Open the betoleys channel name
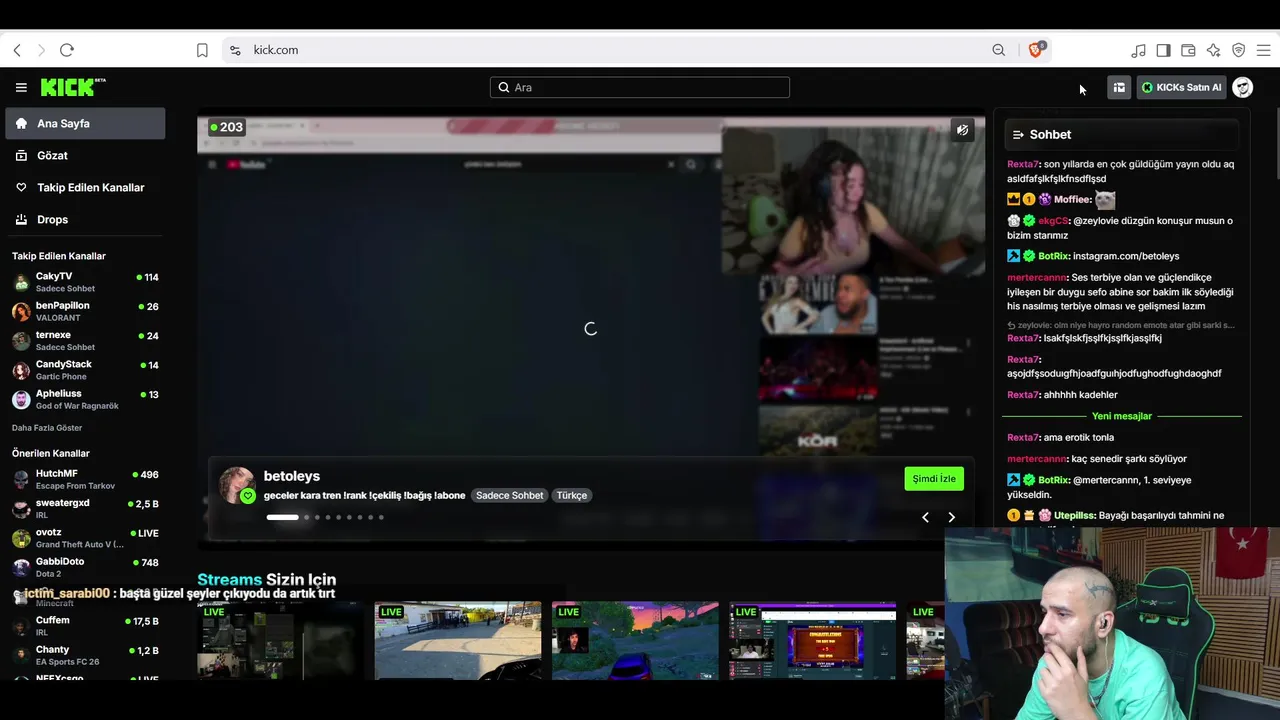 [x=292, y=476]
